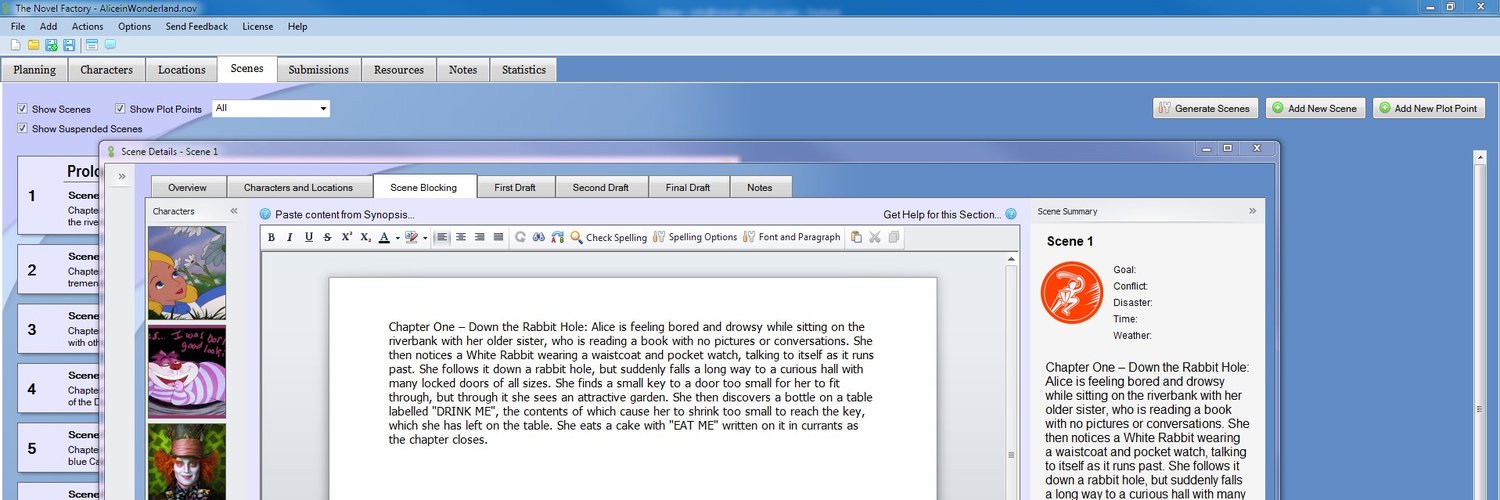
Task: Click the speech bubble icon in main toolbar
Action: pyautogui.click(x=110, y=45)
